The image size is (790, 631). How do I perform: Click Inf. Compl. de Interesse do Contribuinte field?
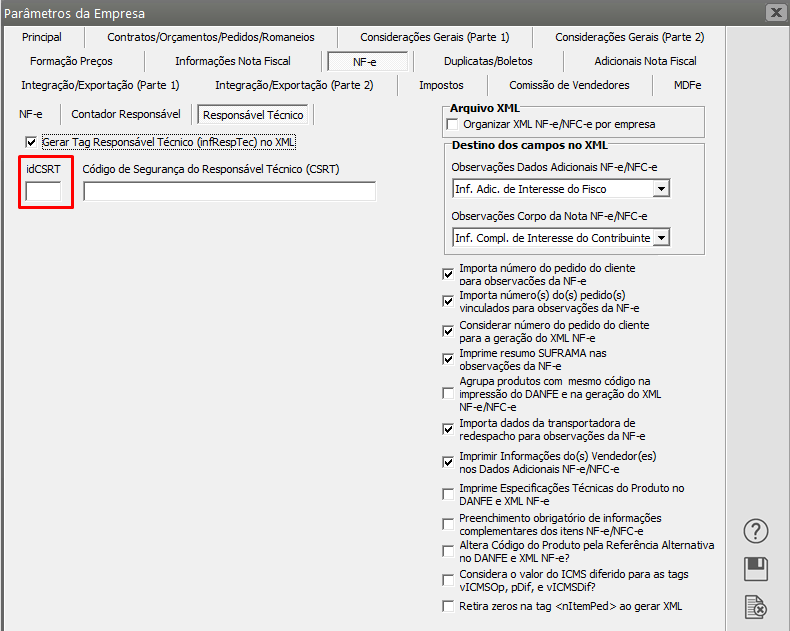tap(553, 238)
